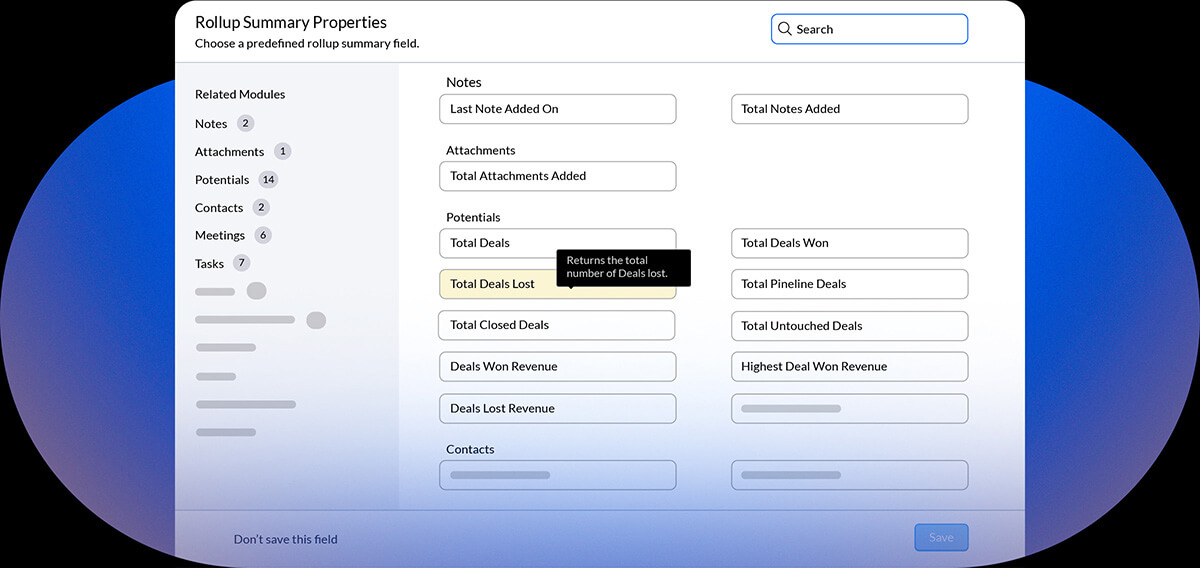Pick Total Closed Deals field
The height and width of the screenshot is (568, 1200).
pyautogui.click(x=556, y=325)
